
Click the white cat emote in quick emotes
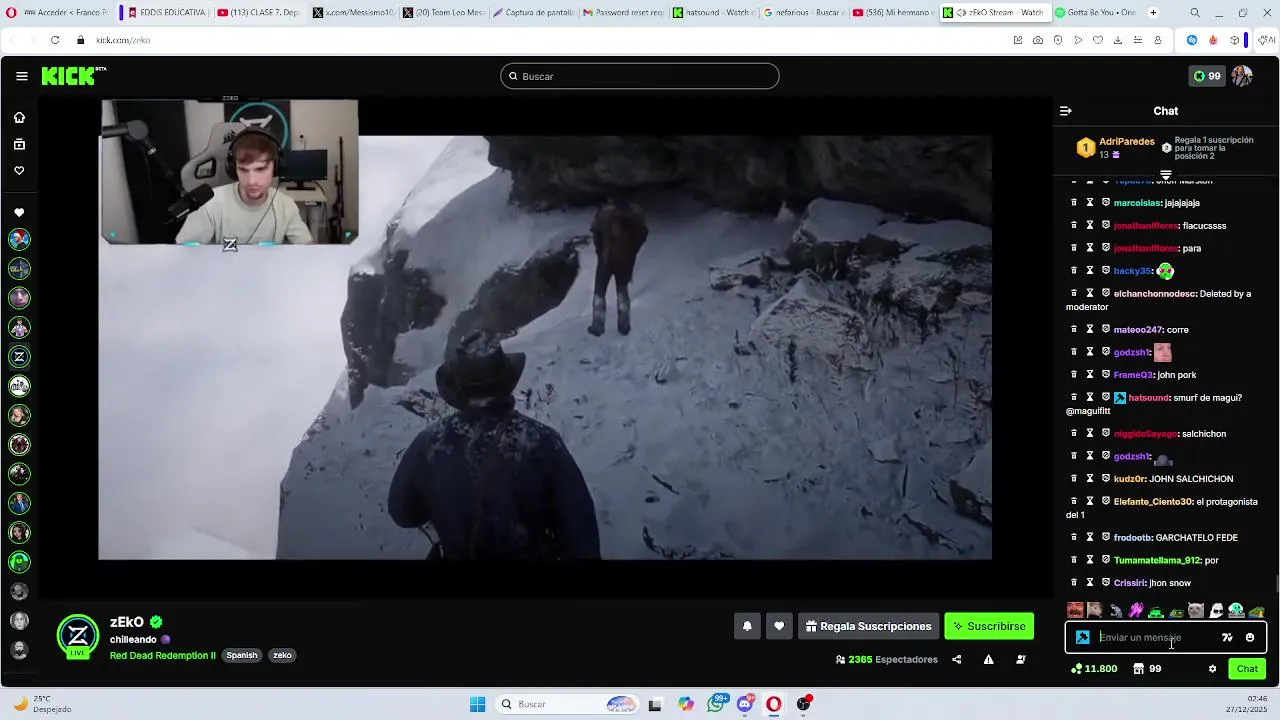[x=1196, y=610]
